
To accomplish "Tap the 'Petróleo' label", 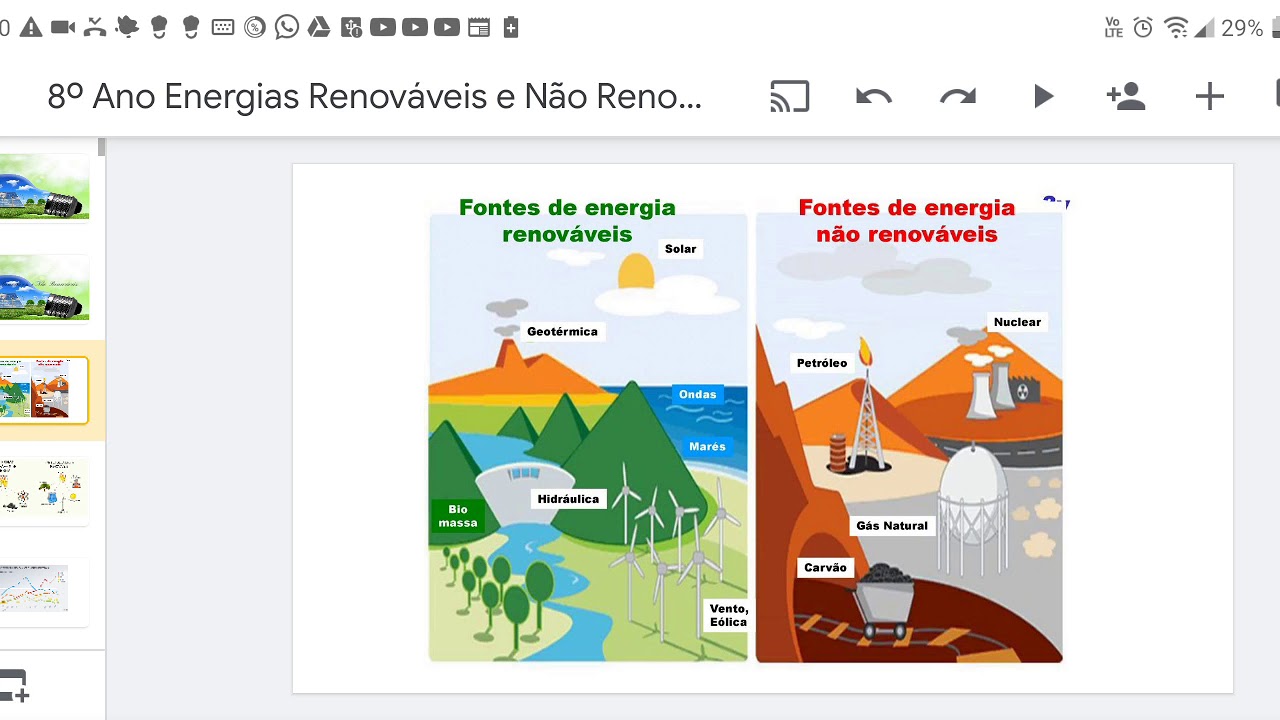I will pos(822,363).
